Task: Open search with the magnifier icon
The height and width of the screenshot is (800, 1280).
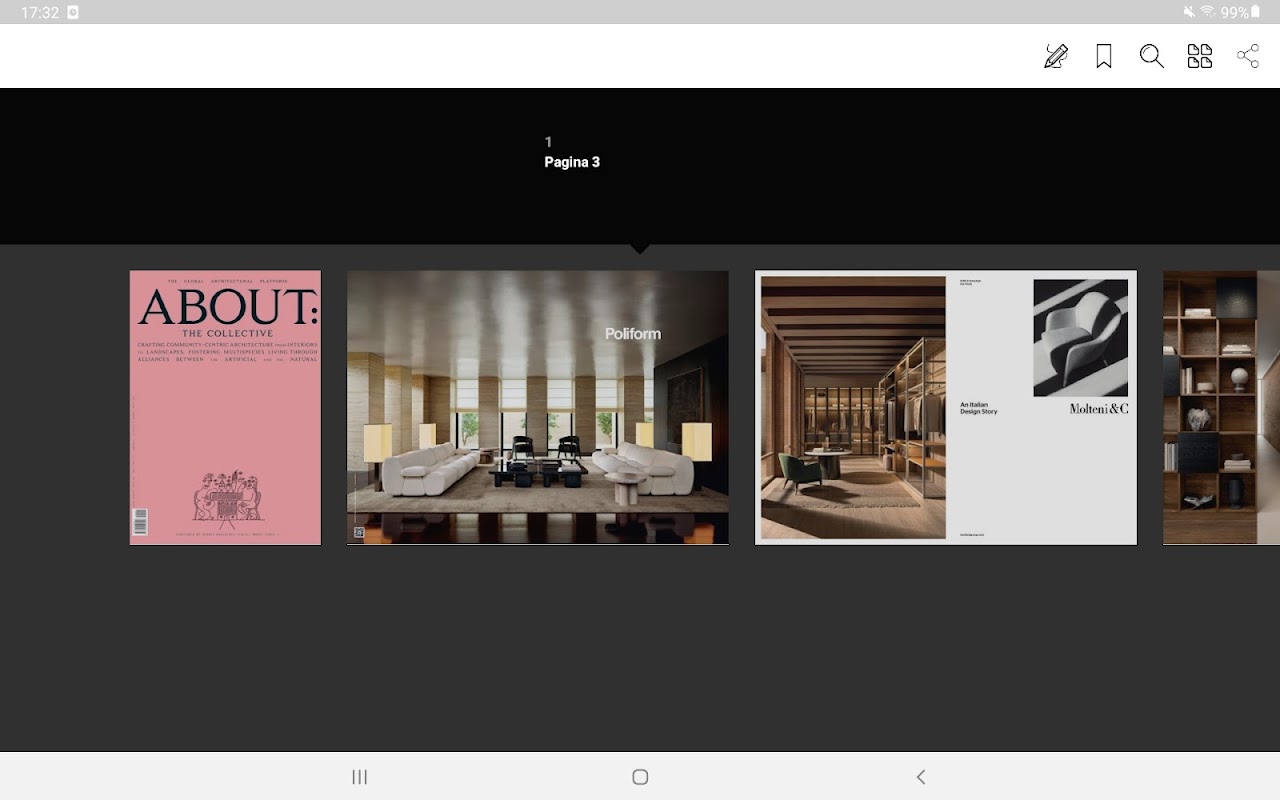Action: (1152, 56)
